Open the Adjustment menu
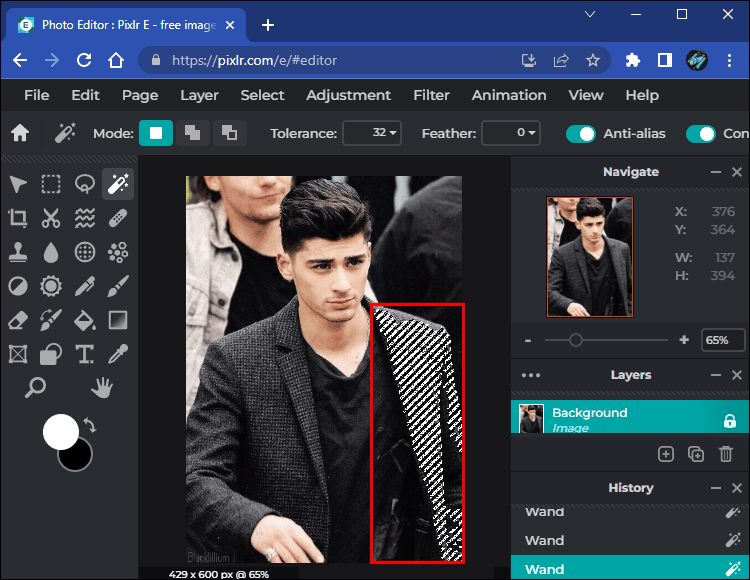 pos(348,95)
